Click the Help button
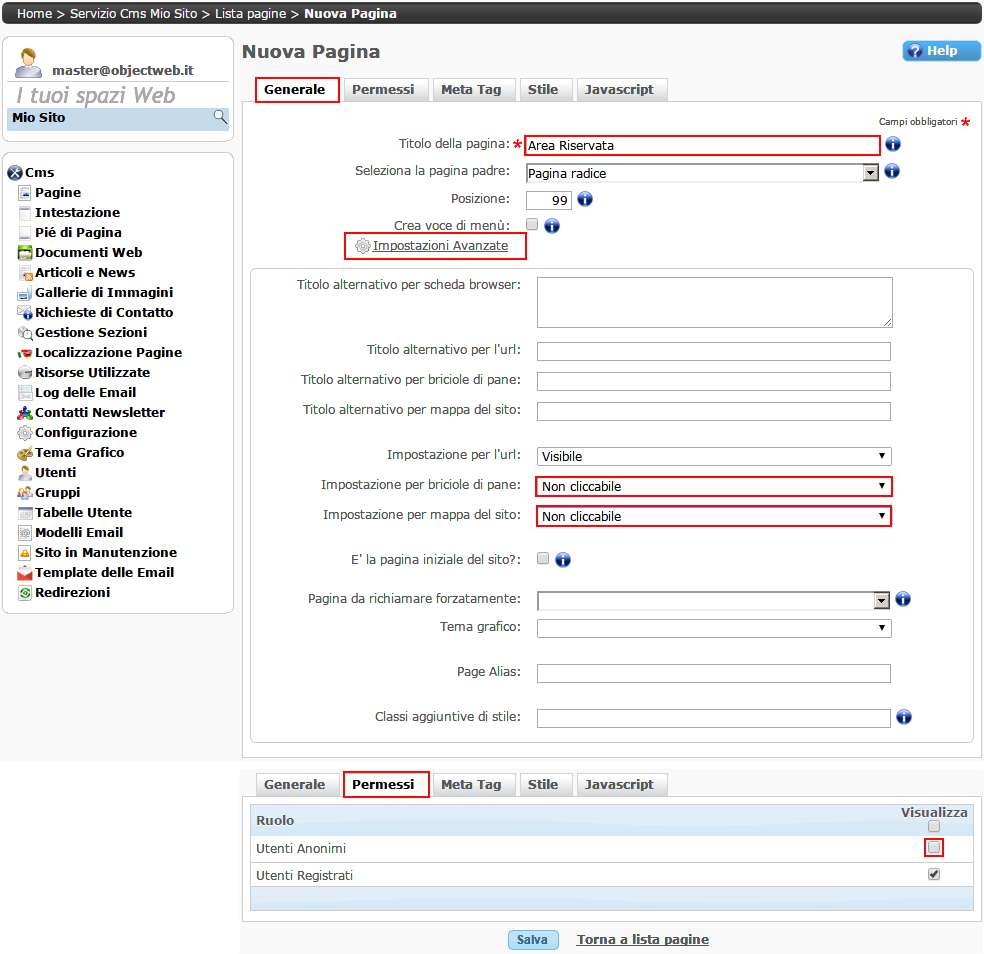The width and height of the screenshot is (984, 954). pos(941,51)
